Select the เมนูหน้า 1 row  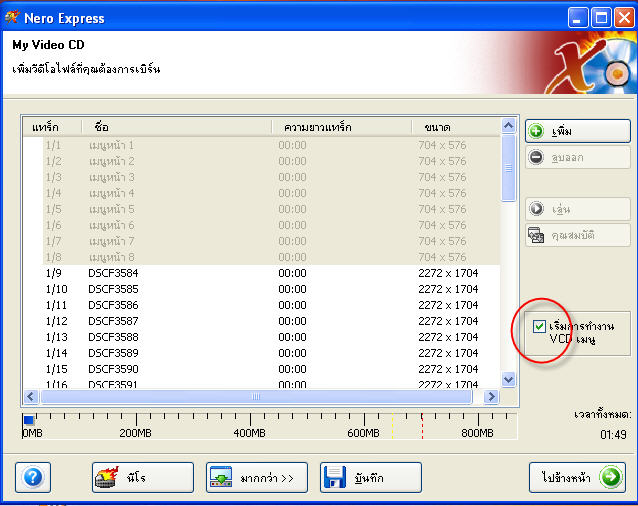click(x=261, y=145)
